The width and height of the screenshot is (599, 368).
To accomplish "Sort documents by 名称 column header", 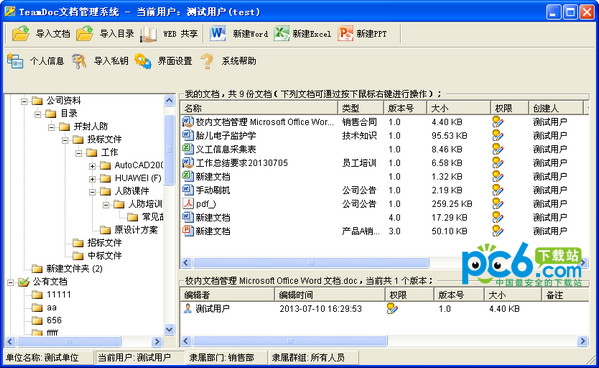I will tap(259, 108).
